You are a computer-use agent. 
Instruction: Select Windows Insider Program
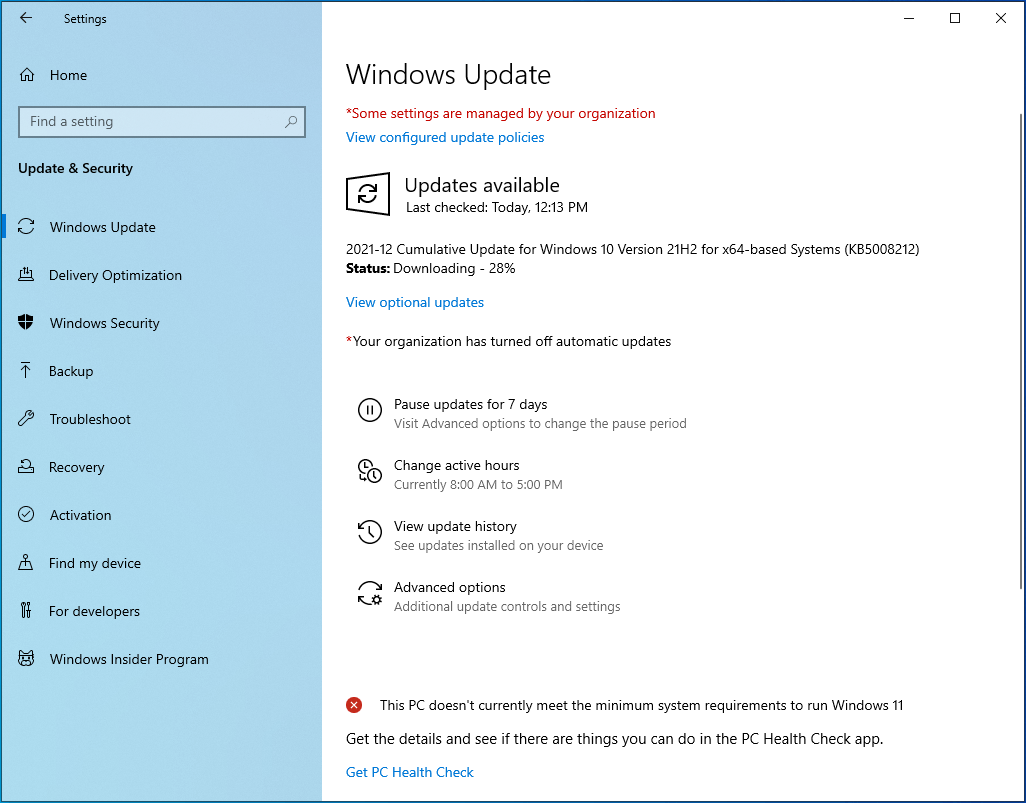pyautogui.click(x=129, y=659)
